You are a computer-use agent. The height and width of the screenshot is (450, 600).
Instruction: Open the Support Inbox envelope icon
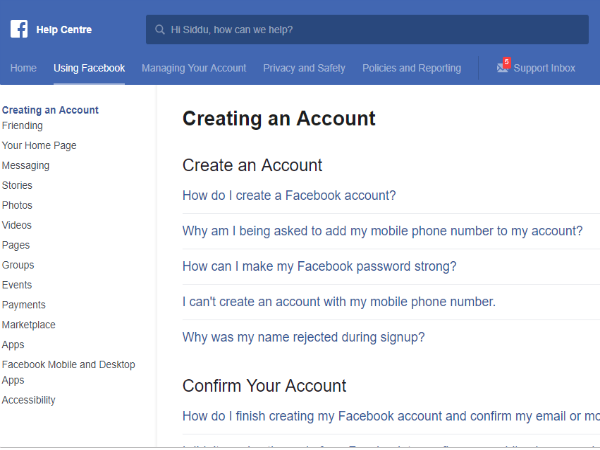click(502, 68)
